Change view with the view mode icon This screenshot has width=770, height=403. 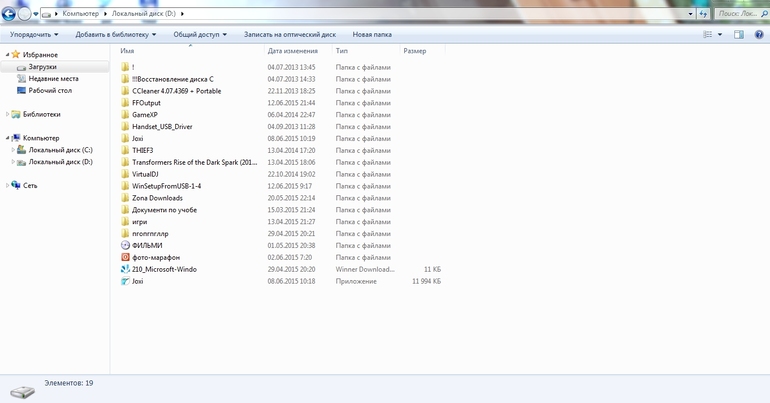tap(708, 34)
